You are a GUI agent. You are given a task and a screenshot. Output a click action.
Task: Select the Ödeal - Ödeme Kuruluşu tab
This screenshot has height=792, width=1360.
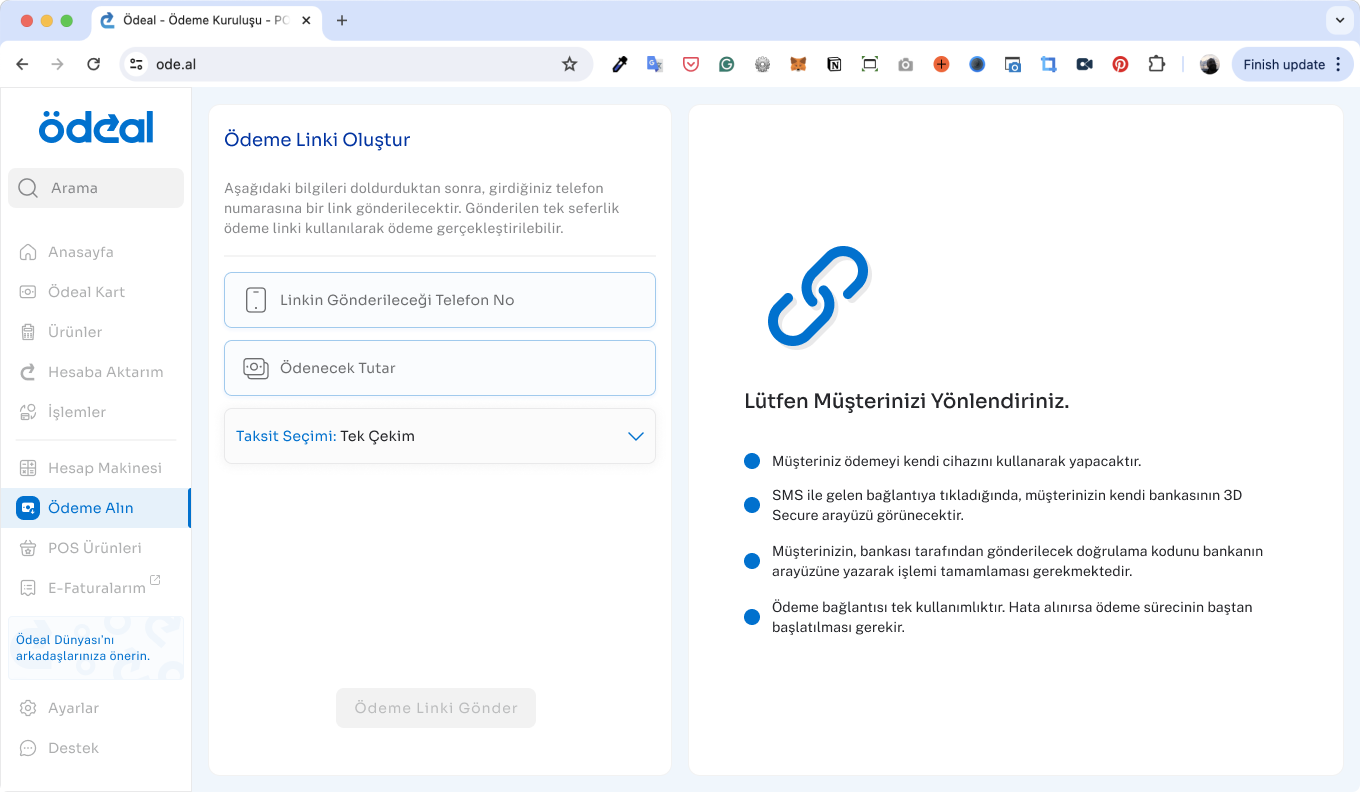click(x=207, y=20)
